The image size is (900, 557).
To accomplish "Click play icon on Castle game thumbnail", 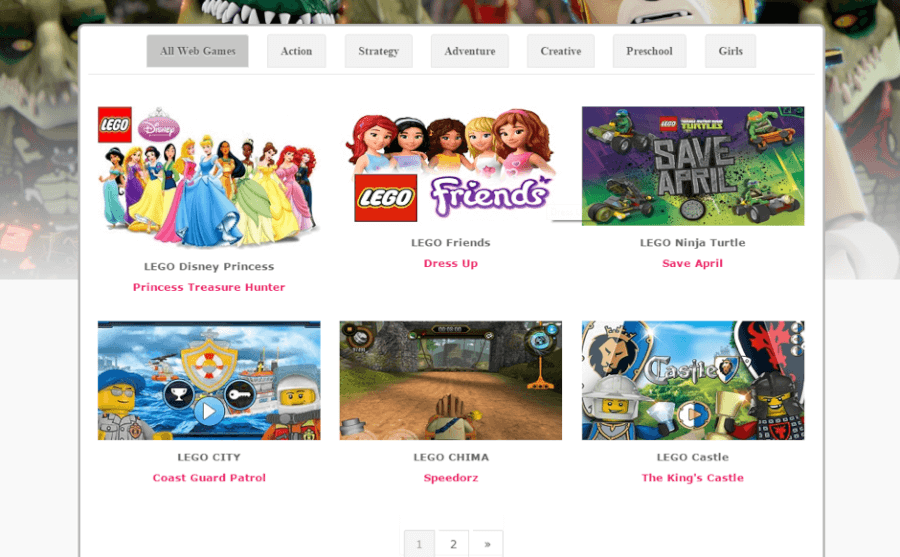I will pyautogui.click(x=693, y=414).
